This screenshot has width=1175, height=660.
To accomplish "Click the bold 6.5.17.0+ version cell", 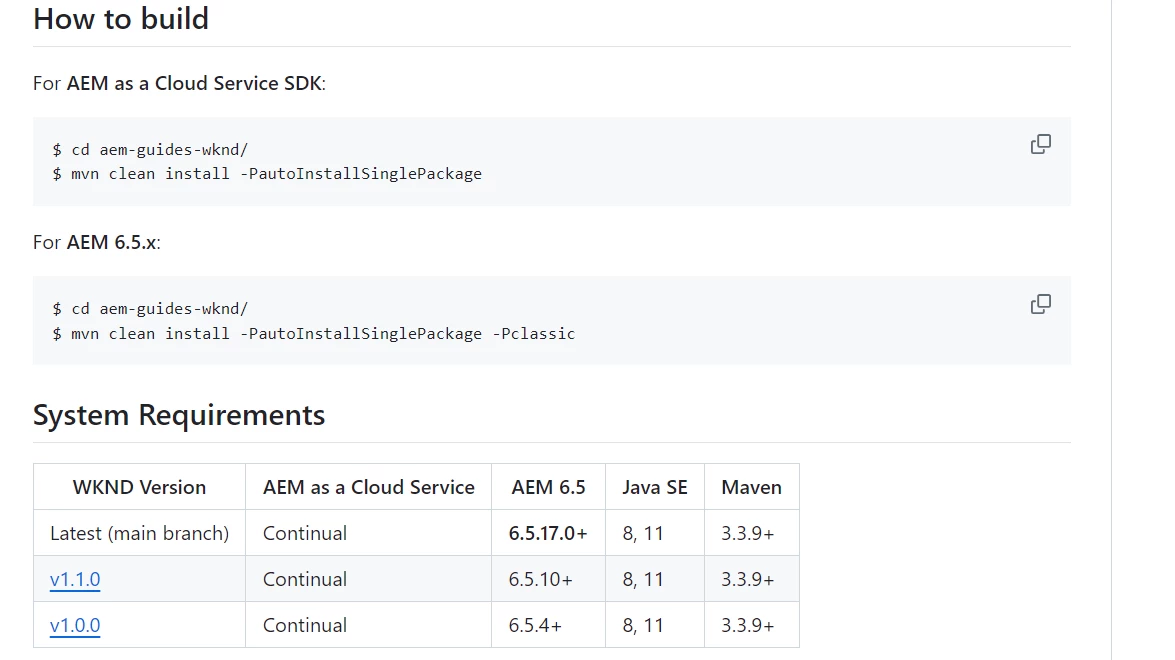I will coord(548,533).
